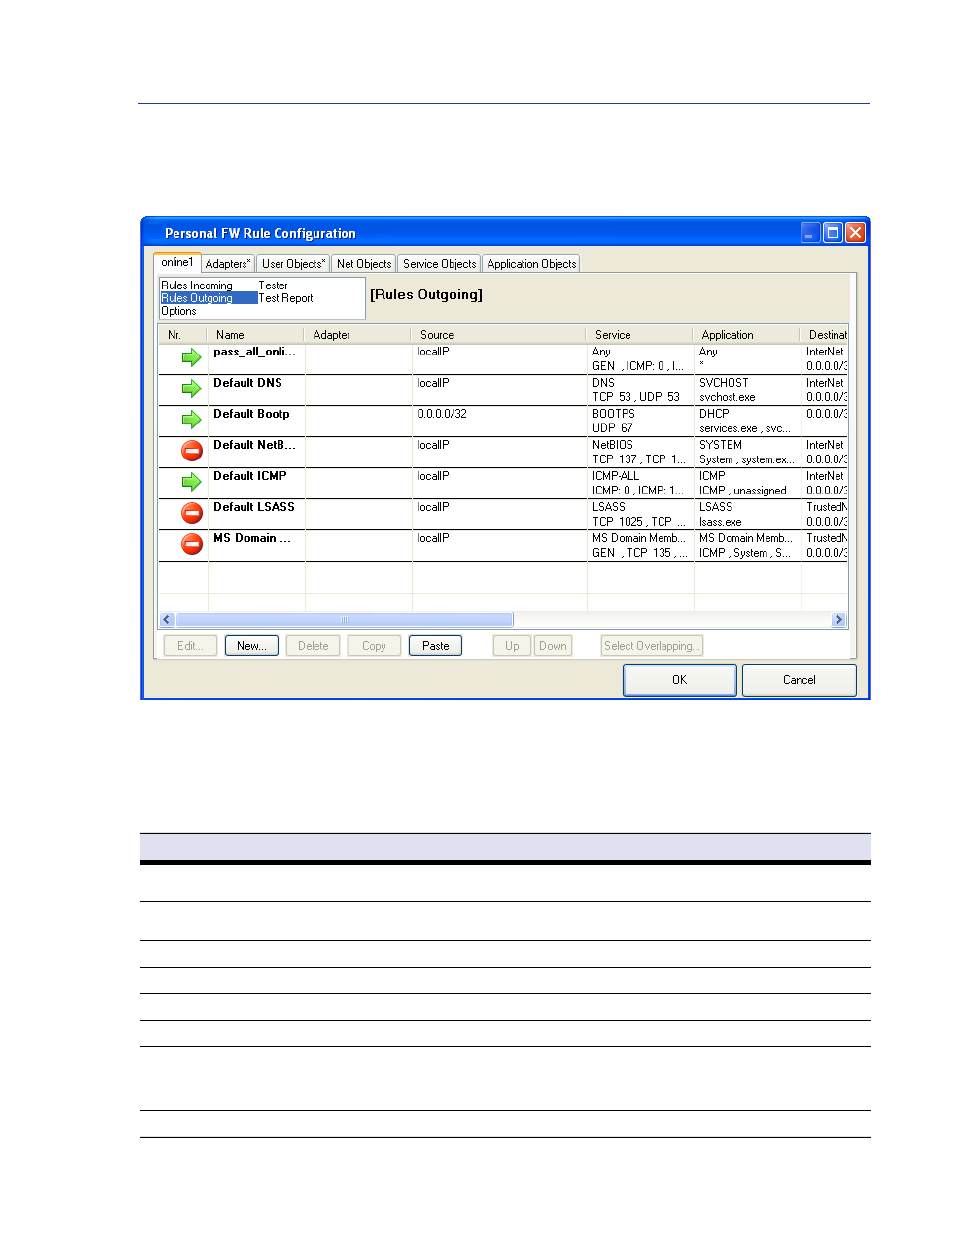Click the Copy button
This screenshot has height=1235, width=954.
coord(374,646)
